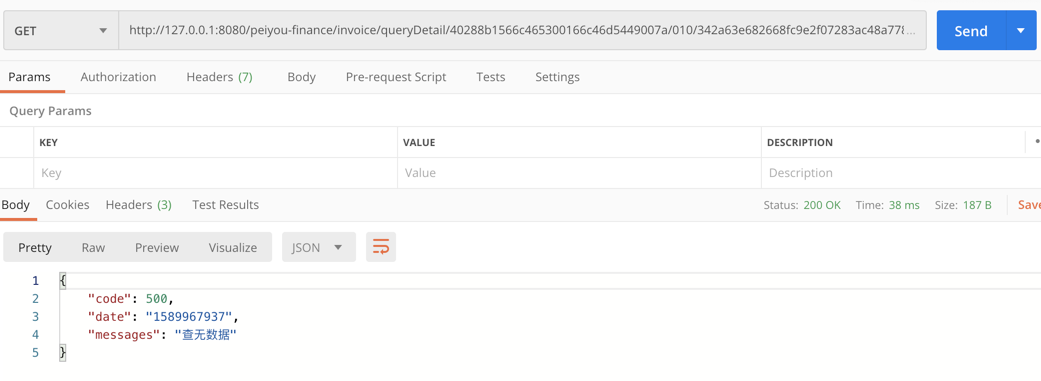The width and height of the screenshot is (1041, 381).
Task: Click the request URL field
Action: click(522, 31)
